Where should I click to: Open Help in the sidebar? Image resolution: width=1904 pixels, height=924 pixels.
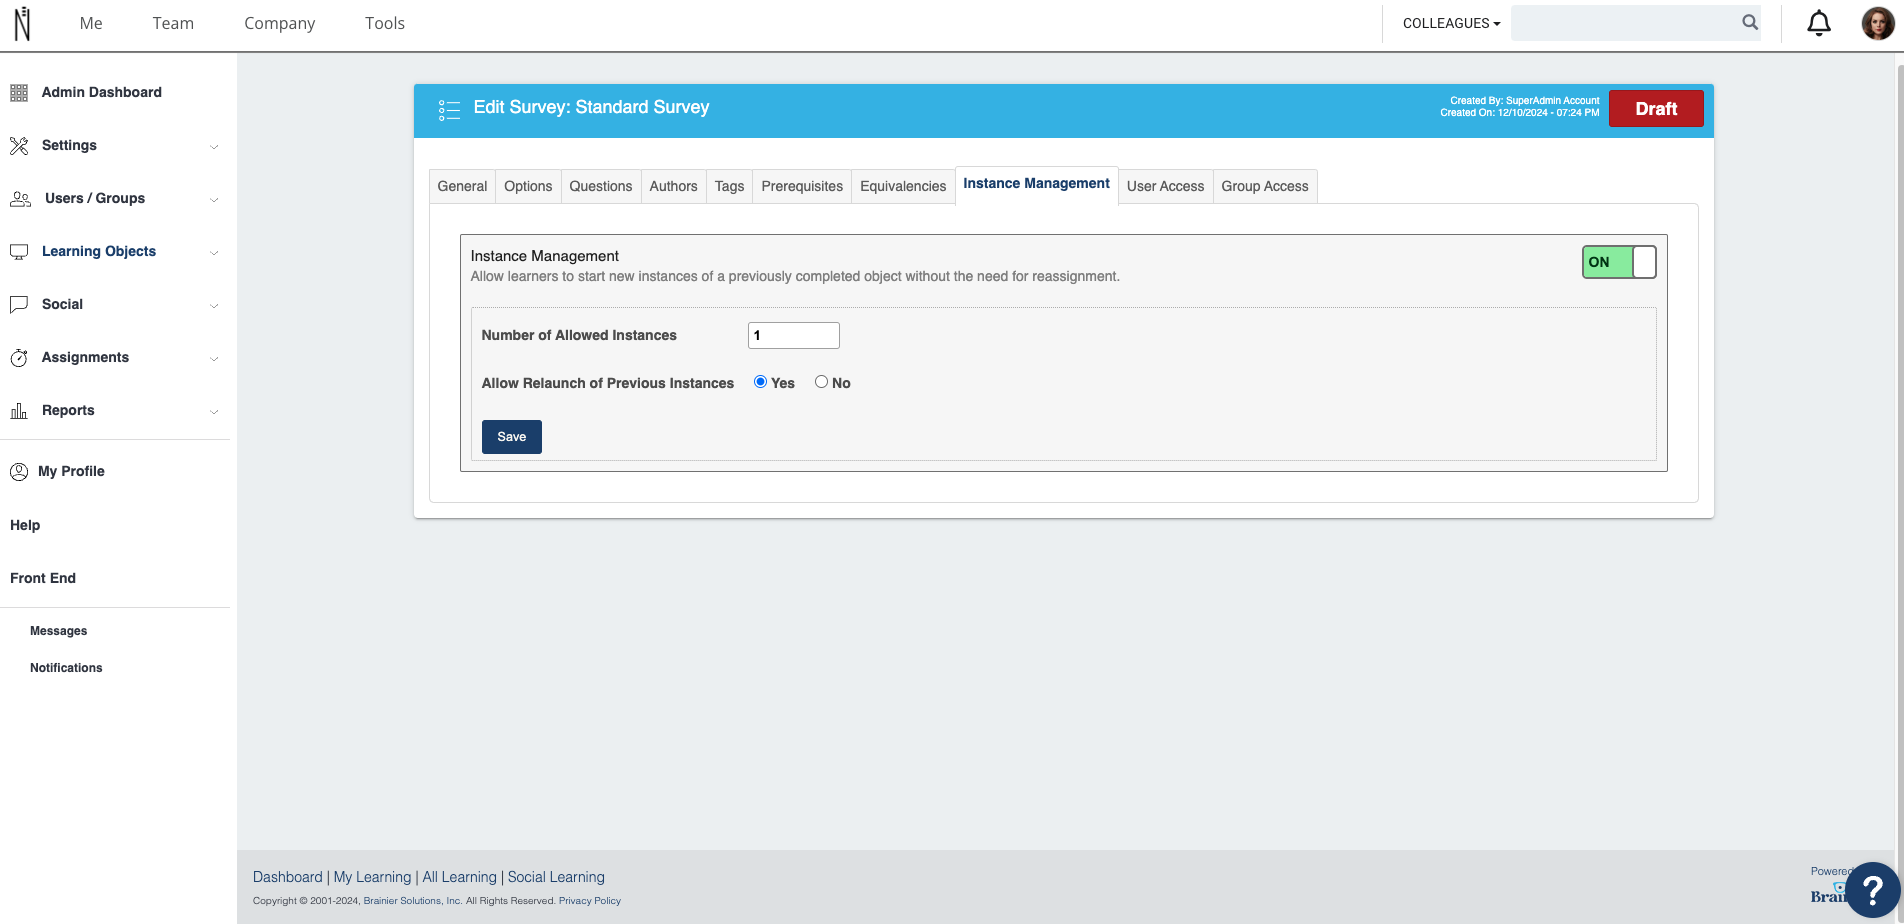click(x=25, y=525)
